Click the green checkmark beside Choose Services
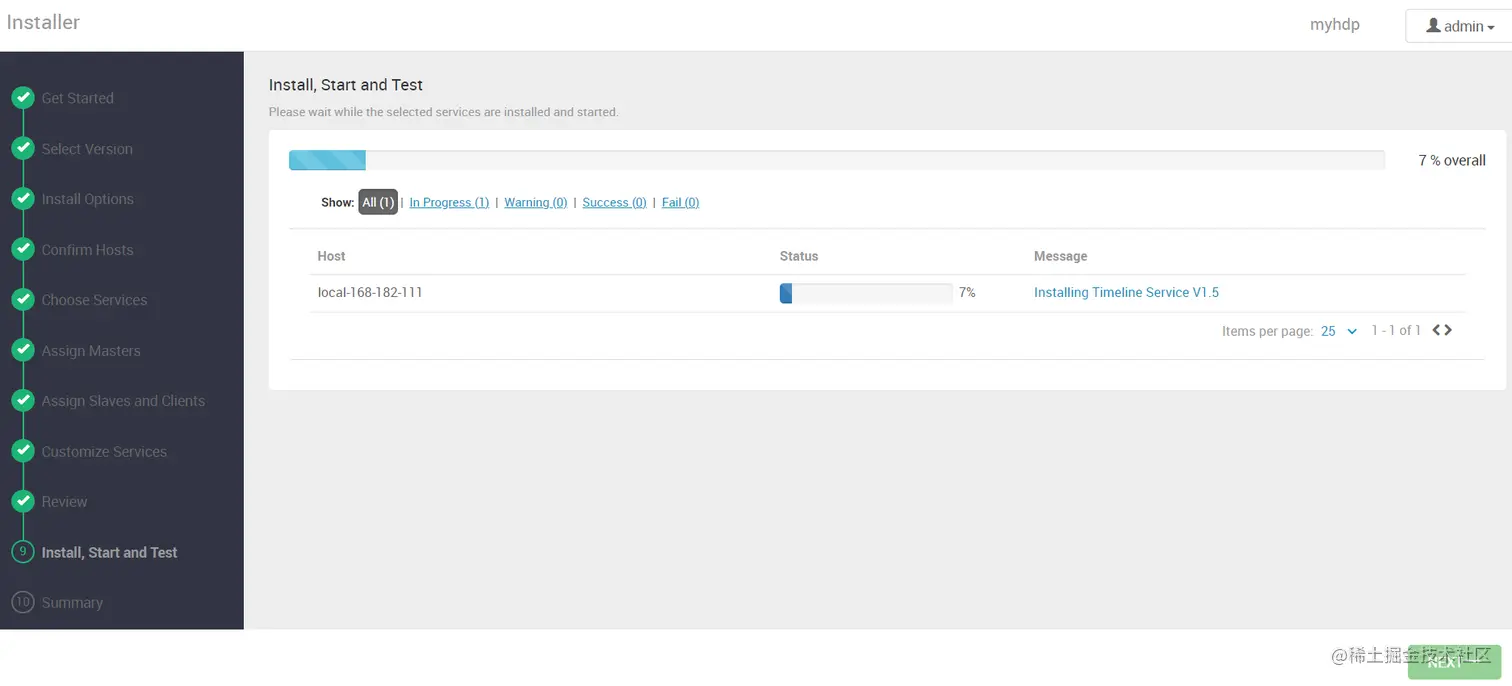Viewport: 1512px width, 686px height. click(x=22, y=300)
